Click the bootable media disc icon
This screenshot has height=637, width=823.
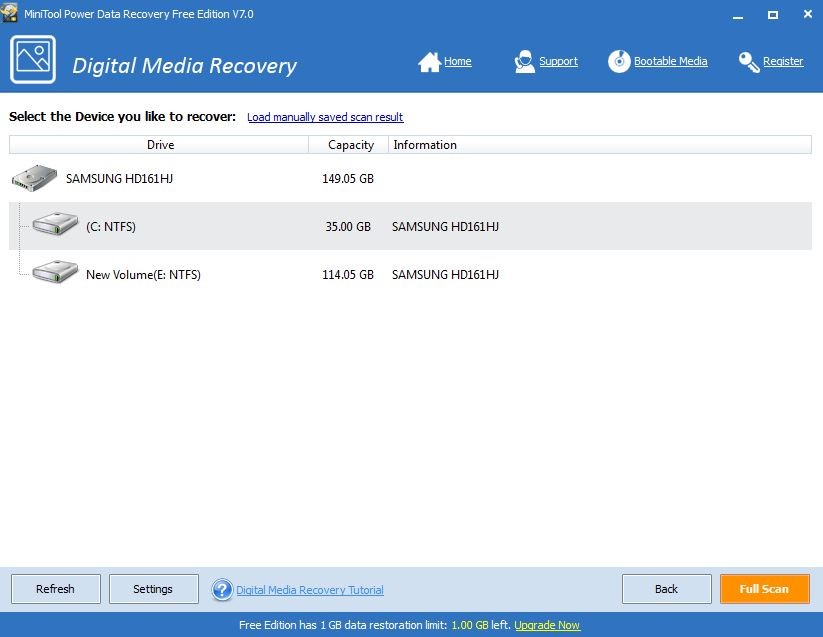[619, 61]
